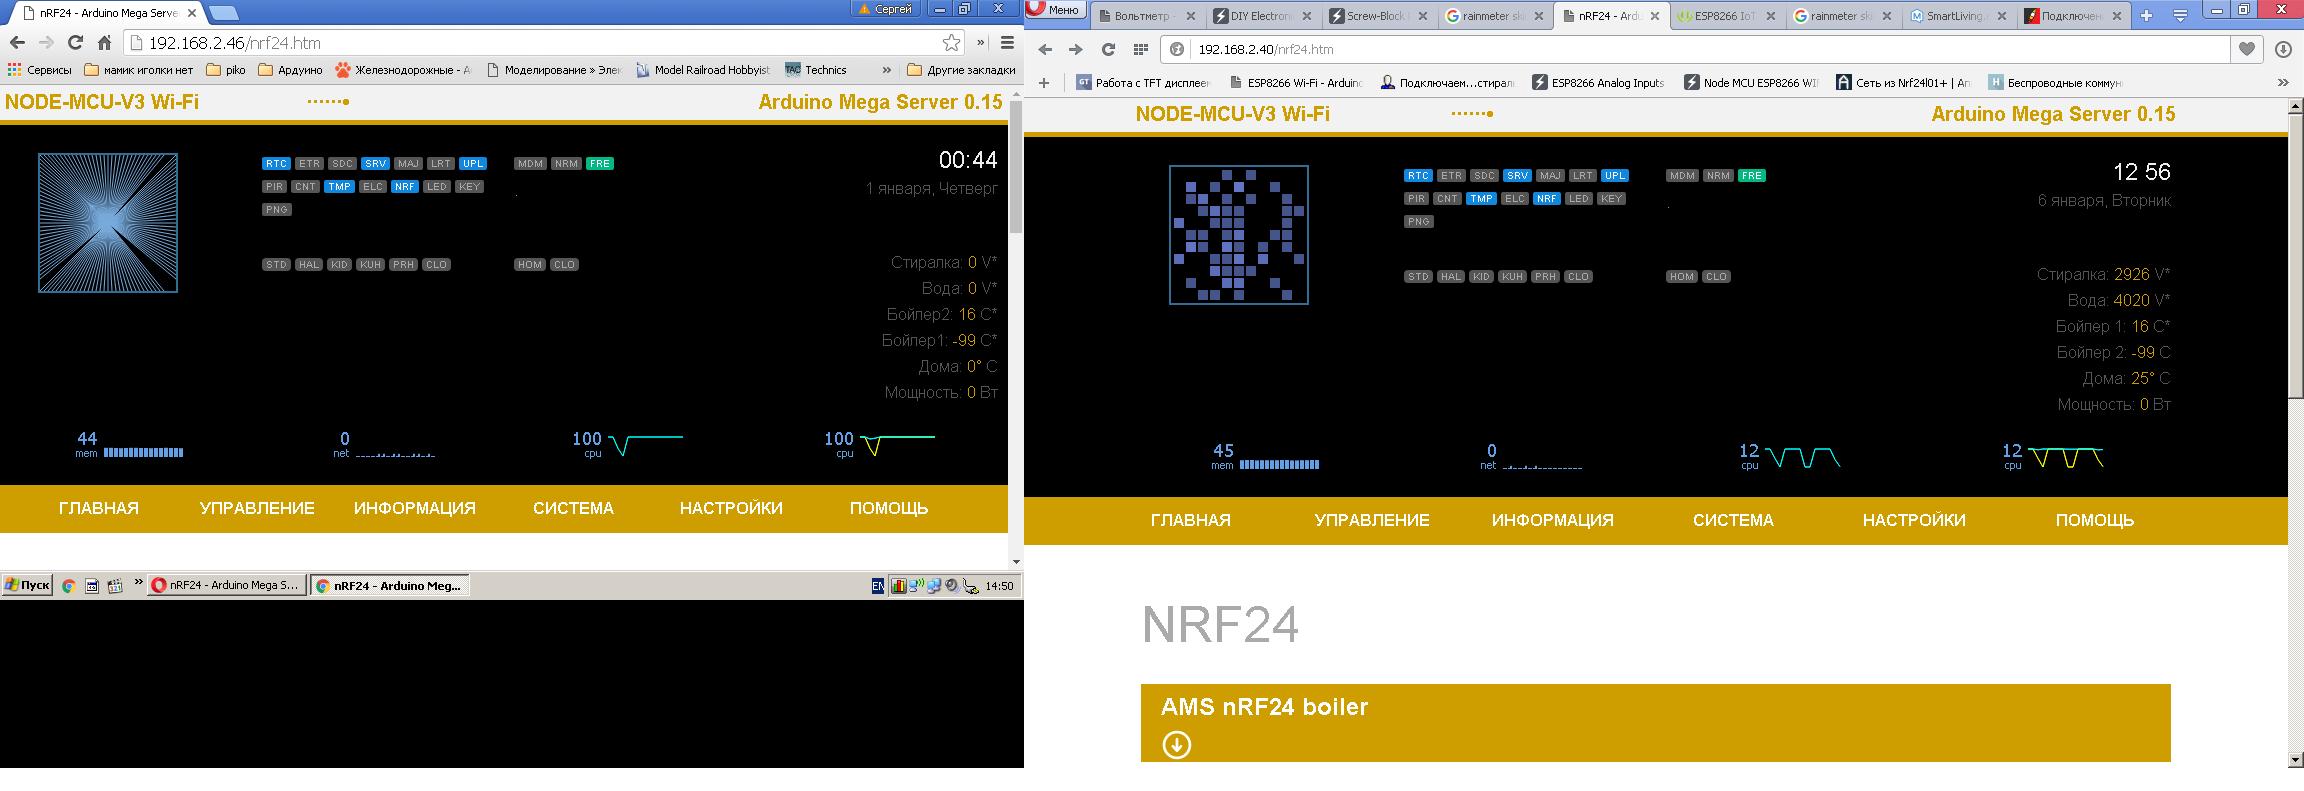Screen dimensions: 2304x791
Task: Open УПРАВЛЕНИЕ in the left page's navigation
Action: click(x=257, y=508)
